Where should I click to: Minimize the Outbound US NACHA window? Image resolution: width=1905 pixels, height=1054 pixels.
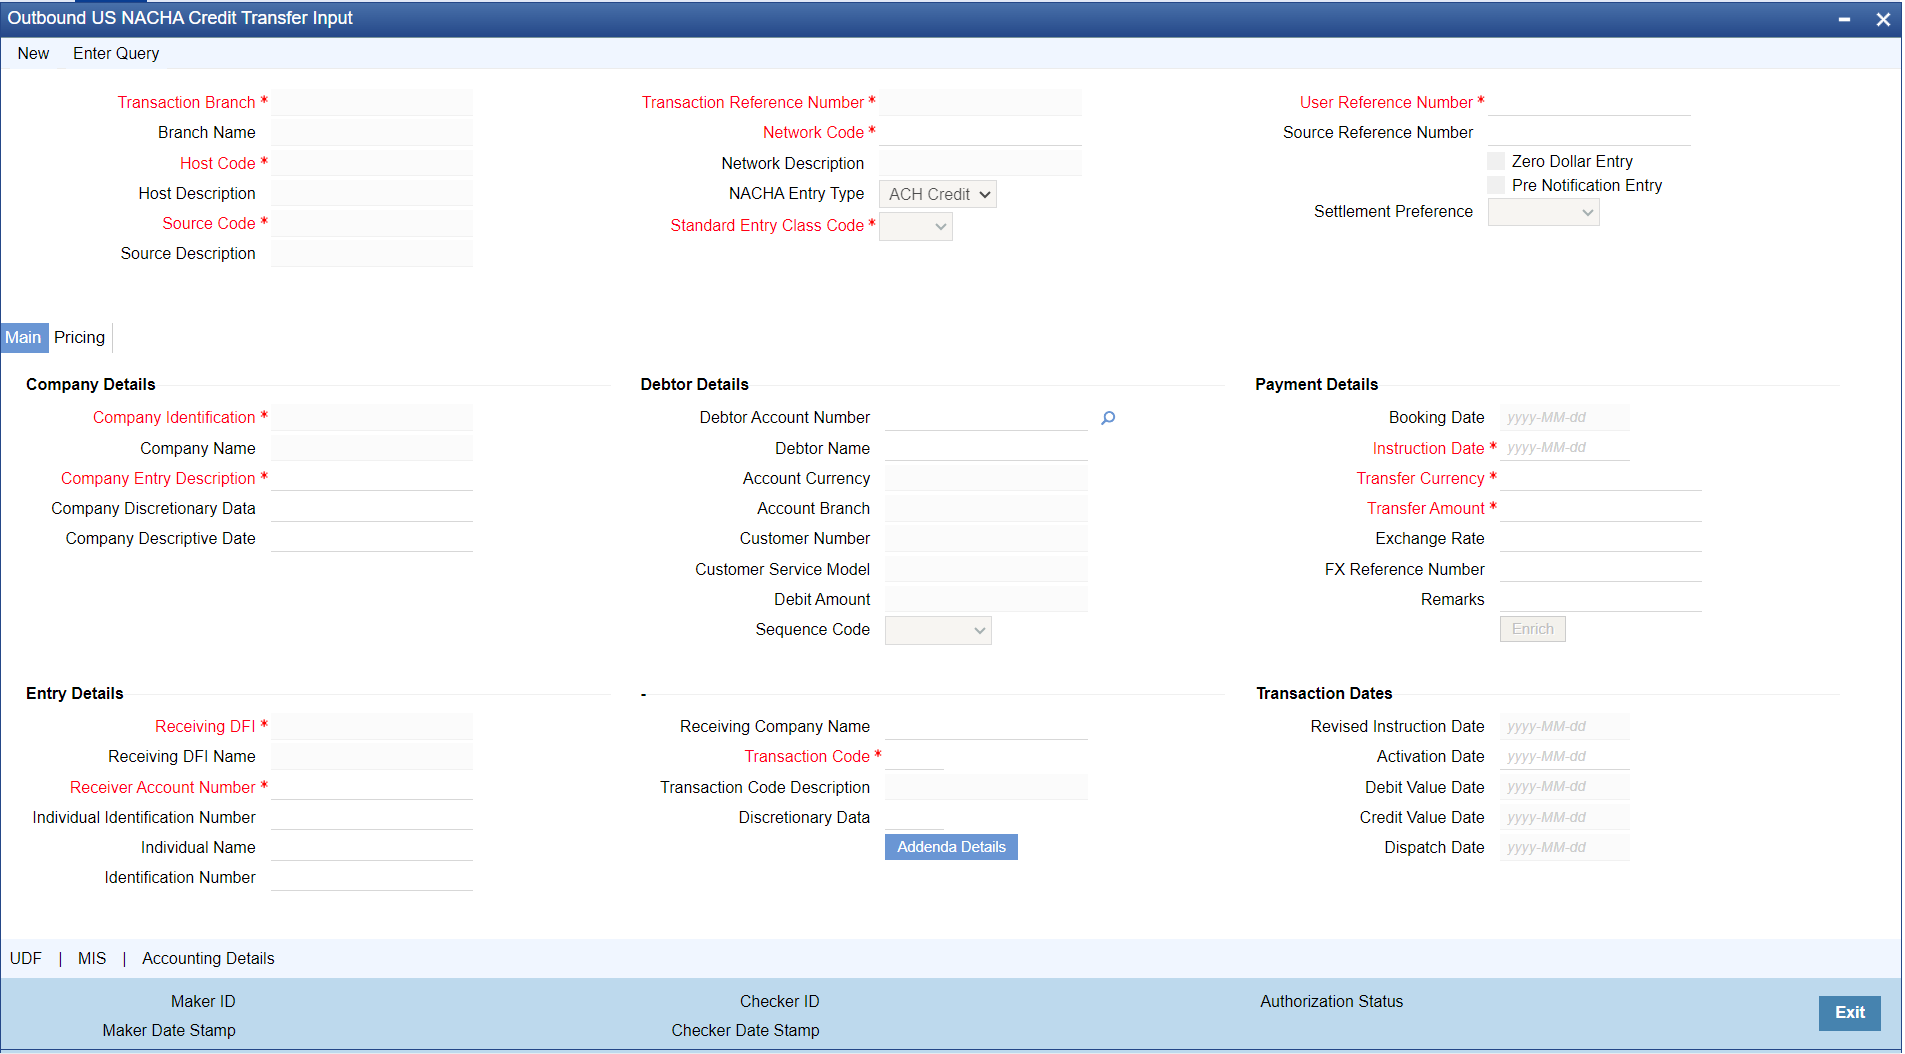[x=1844, y=19]
